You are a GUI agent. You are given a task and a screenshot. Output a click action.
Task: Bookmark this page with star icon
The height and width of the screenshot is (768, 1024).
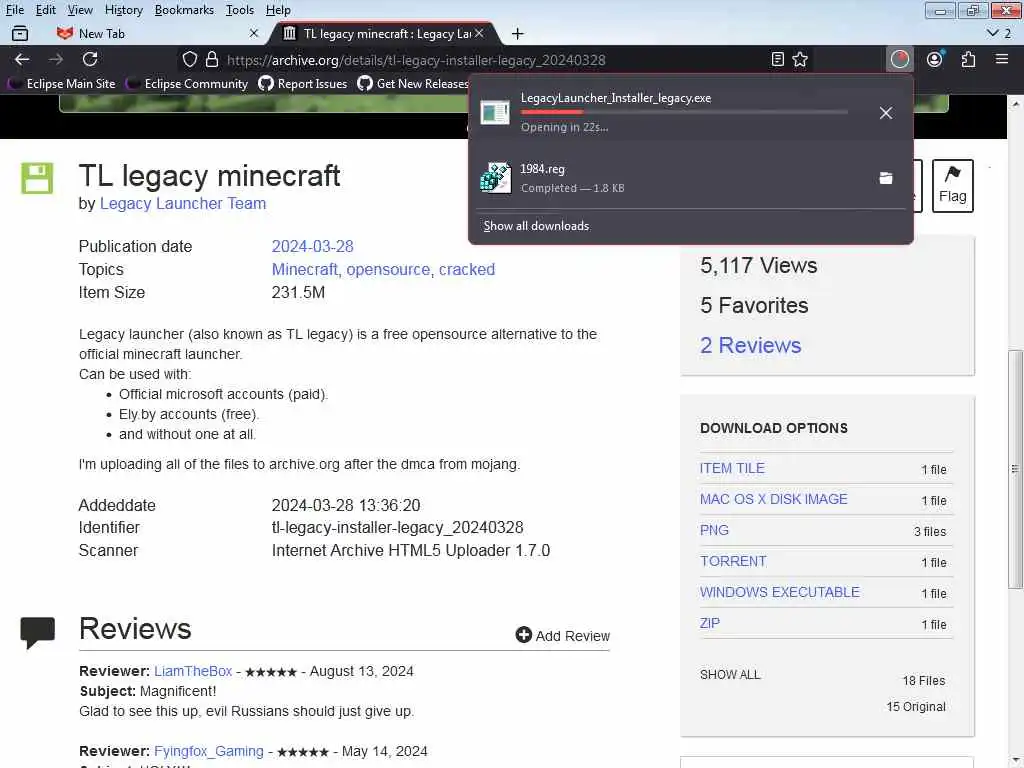(x=800, y=59)
